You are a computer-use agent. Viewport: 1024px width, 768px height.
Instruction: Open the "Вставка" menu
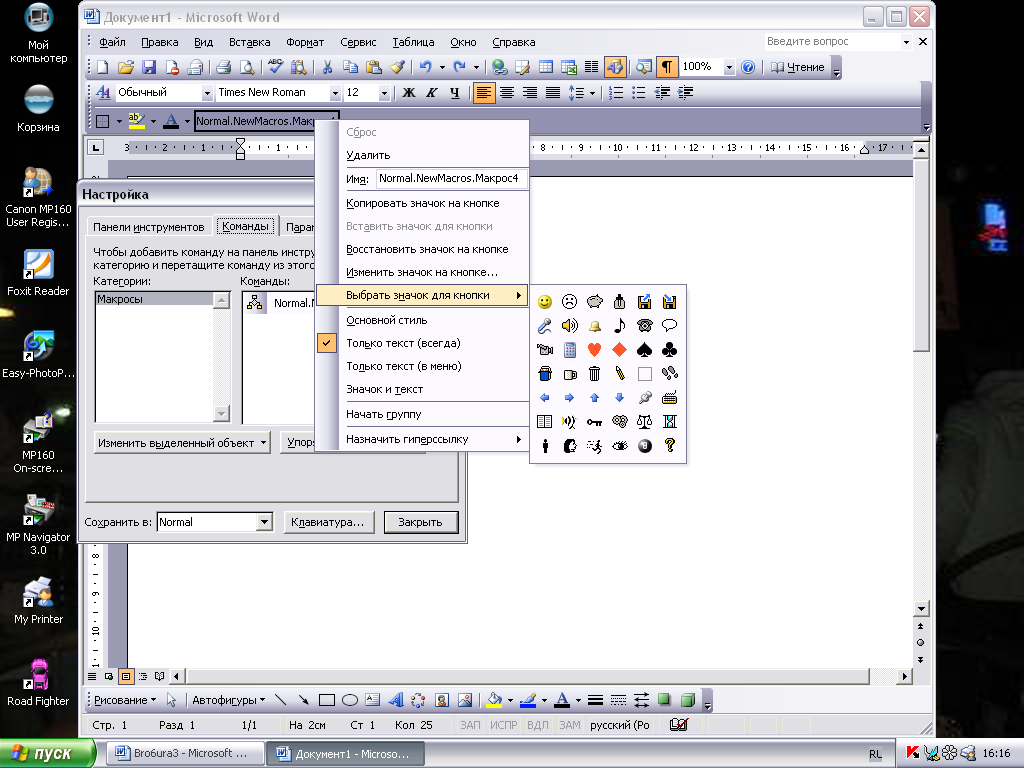[x=249, y=42]
